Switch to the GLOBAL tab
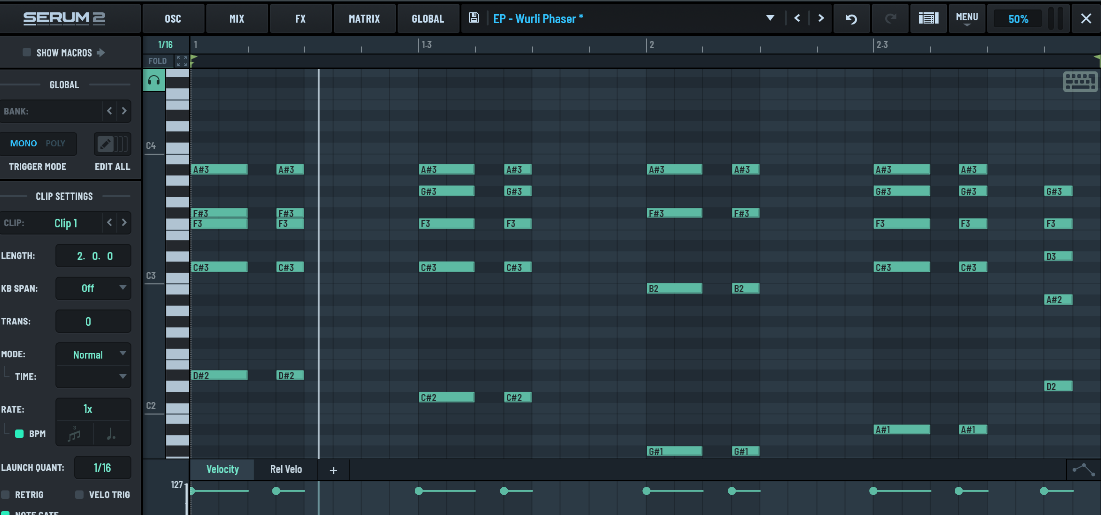Viewport: 1101px width, 515px height. tap(428, 19)
